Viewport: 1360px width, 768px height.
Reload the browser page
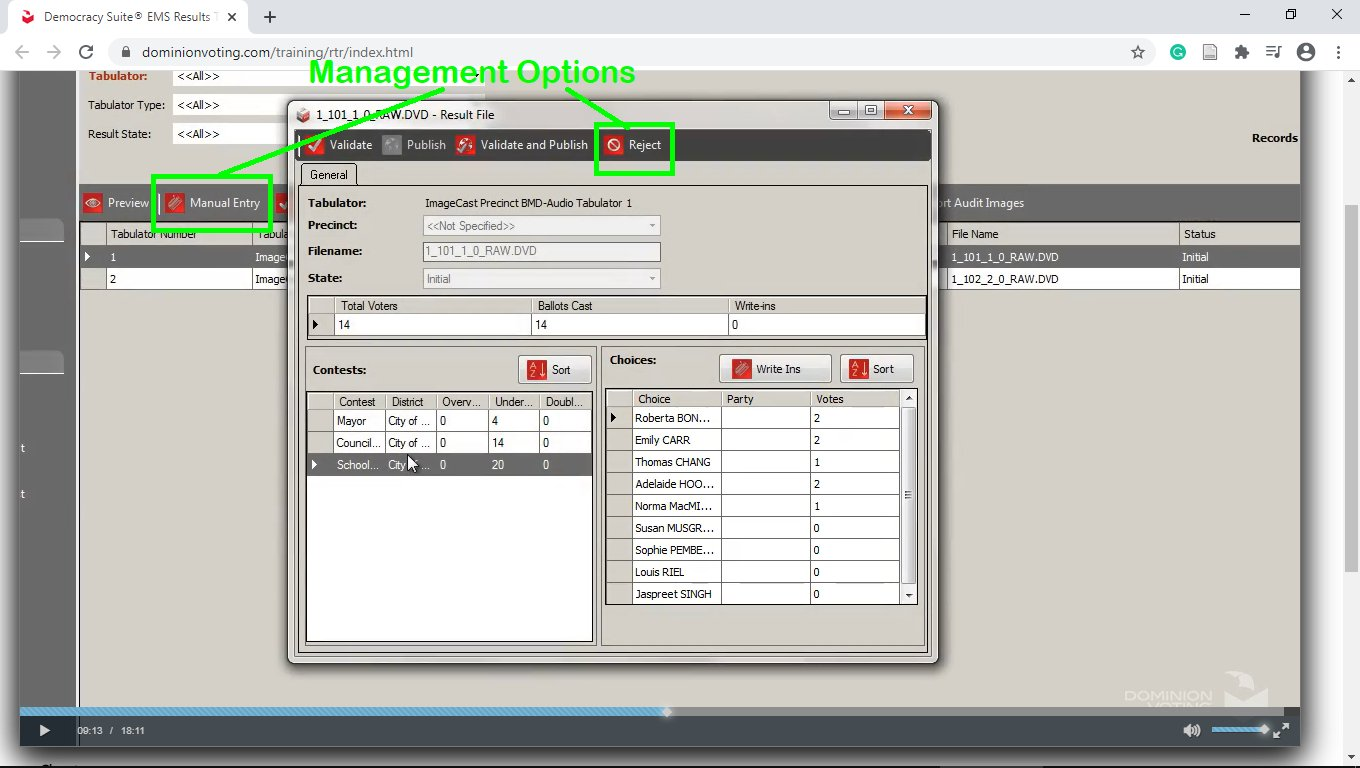click(x=86, y=52)
